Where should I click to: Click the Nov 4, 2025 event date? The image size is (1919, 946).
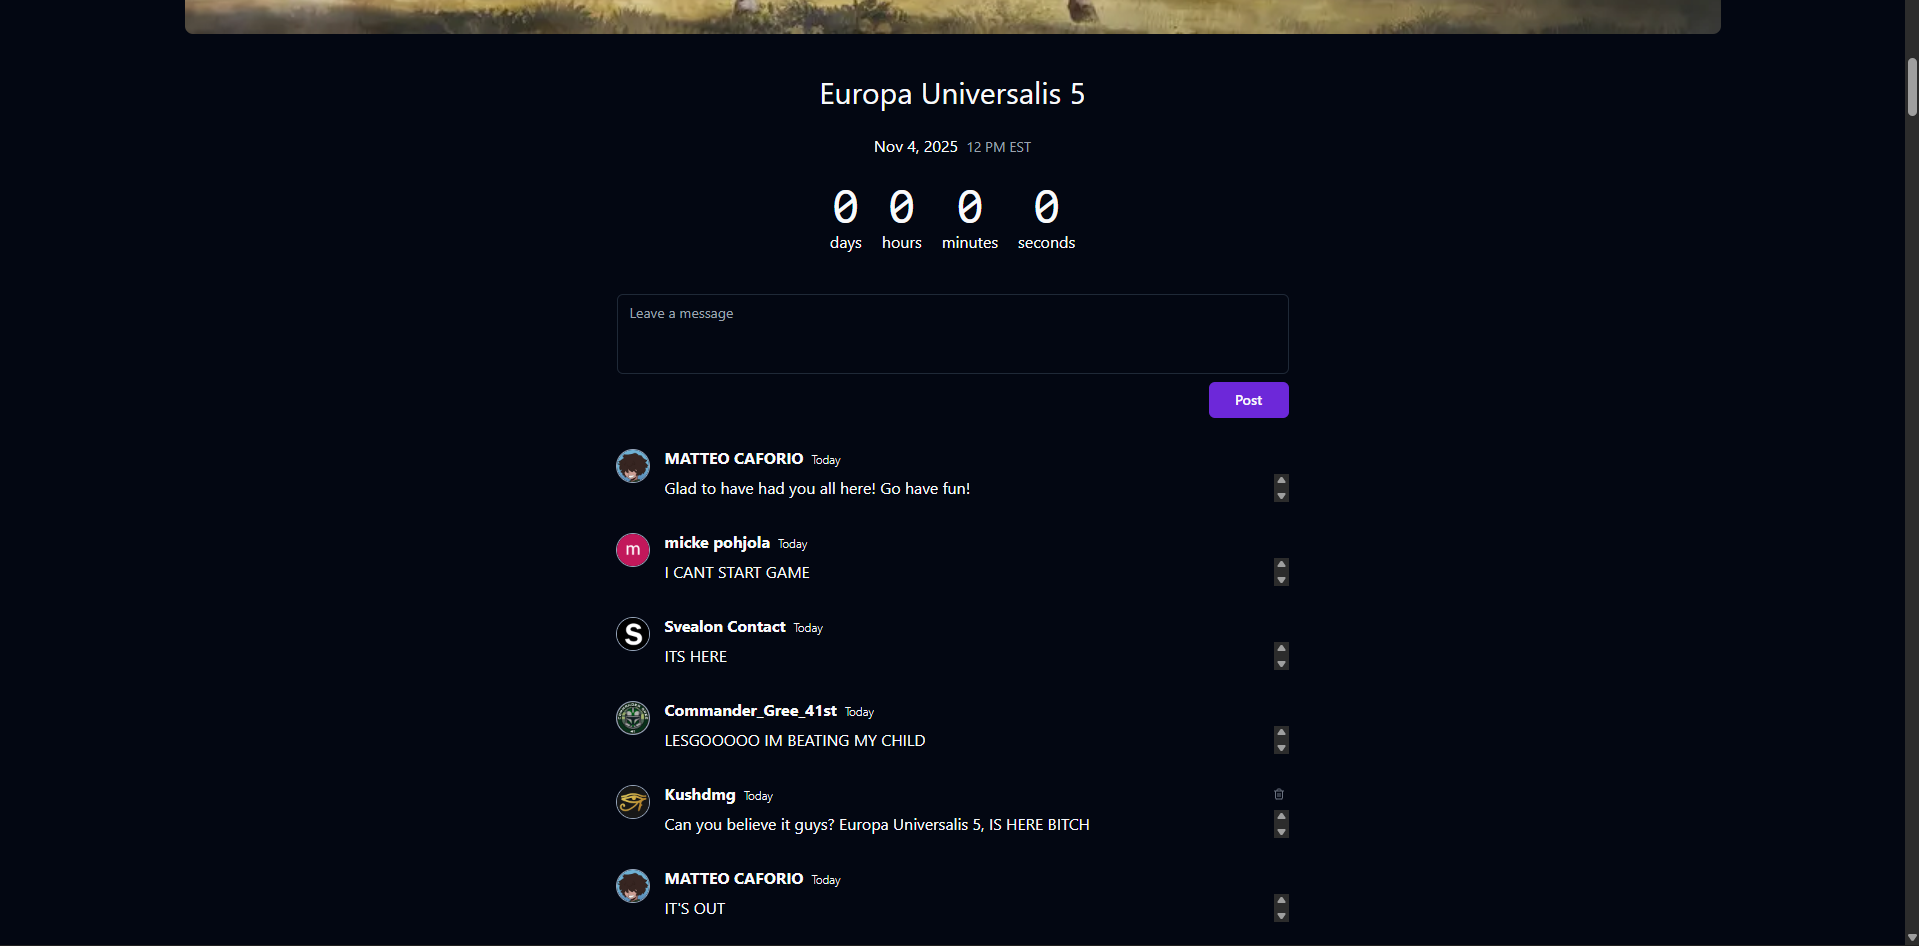pos(914,146)
